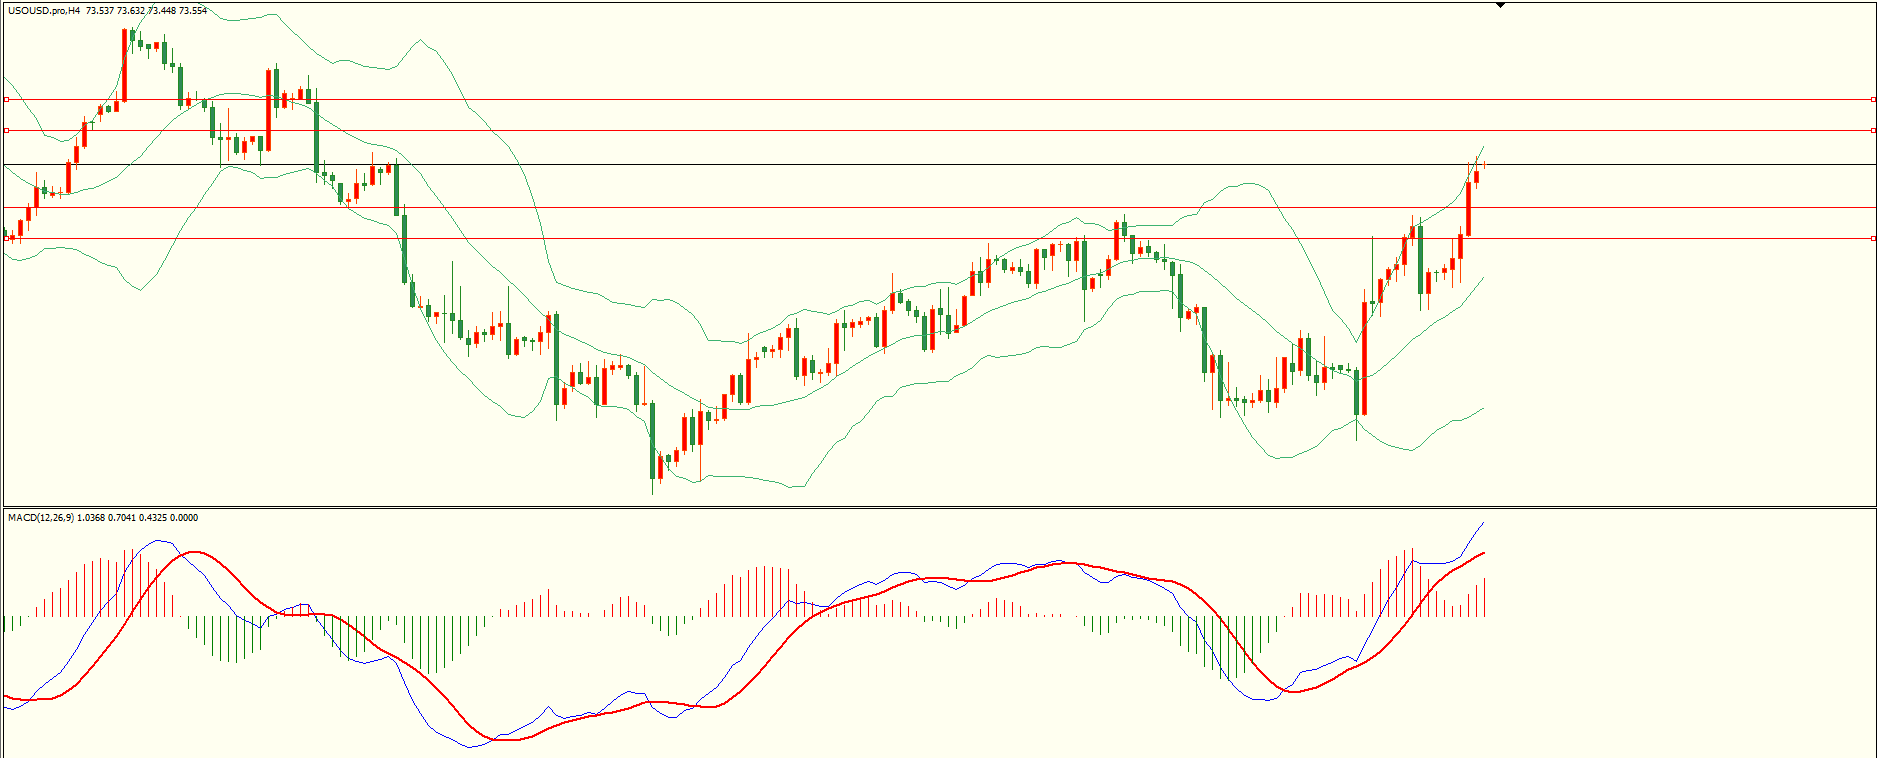This screenshot has height=758, width=1877.
Task: Click left handle of the topmost red line
Action: coord(6,99)
